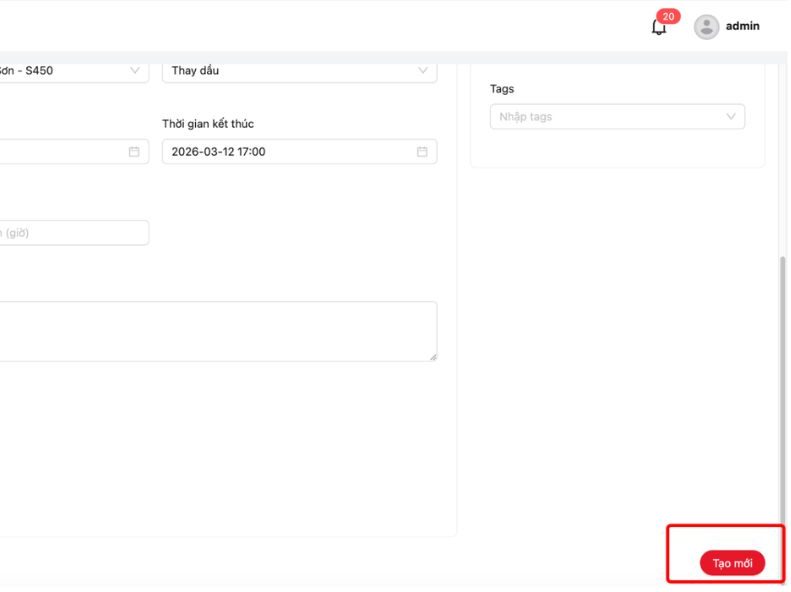Click calendar icon in Thời gian kết thúc field
The width and height of the screenshot is (791, 592).
(422, 152)
